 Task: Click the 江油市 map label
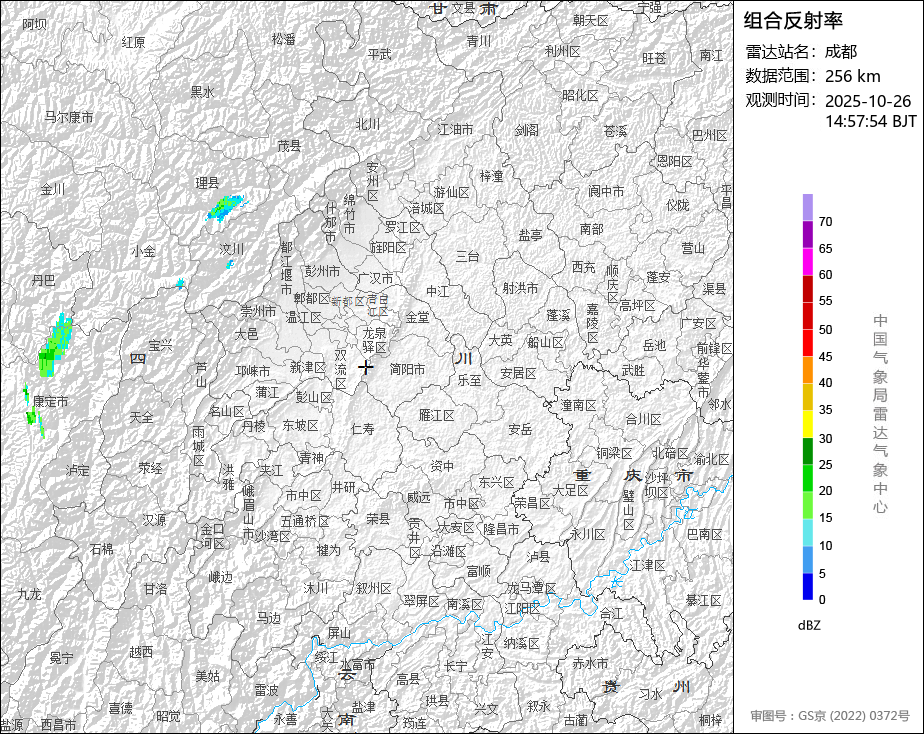(x=456, y=129)
